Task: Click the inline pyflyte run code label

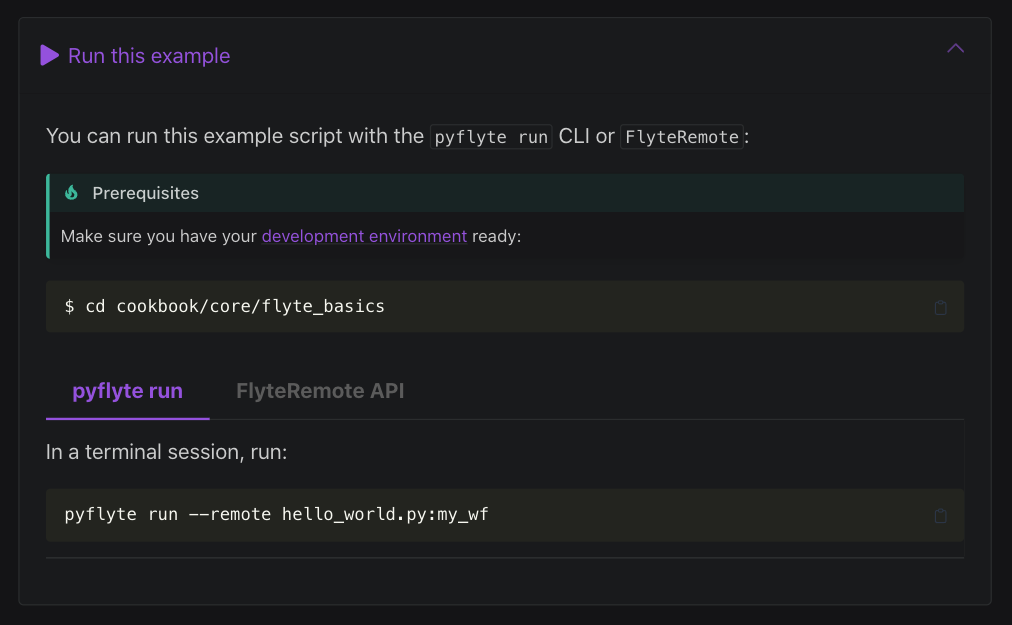Action: click(491, 137)
